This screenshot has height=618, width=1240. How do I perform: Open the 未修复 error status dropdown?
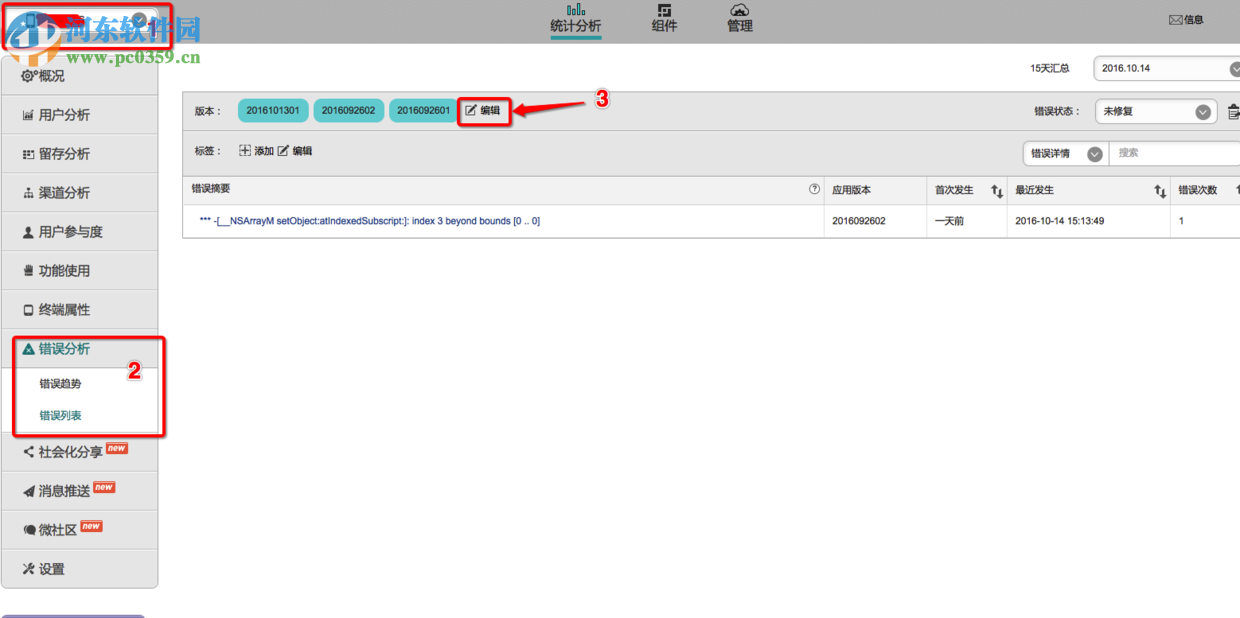[1156, 112]
